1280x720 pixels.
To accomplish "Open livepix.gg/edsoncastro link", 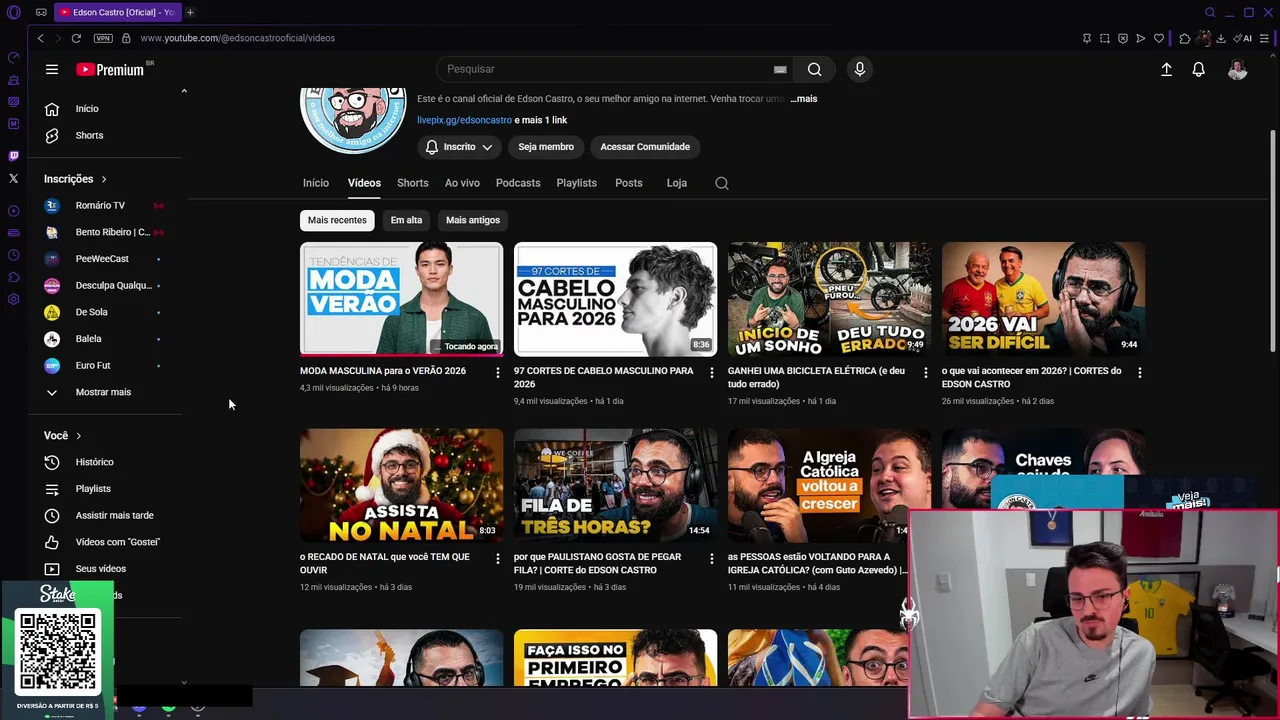I will [x=464, y=120].
